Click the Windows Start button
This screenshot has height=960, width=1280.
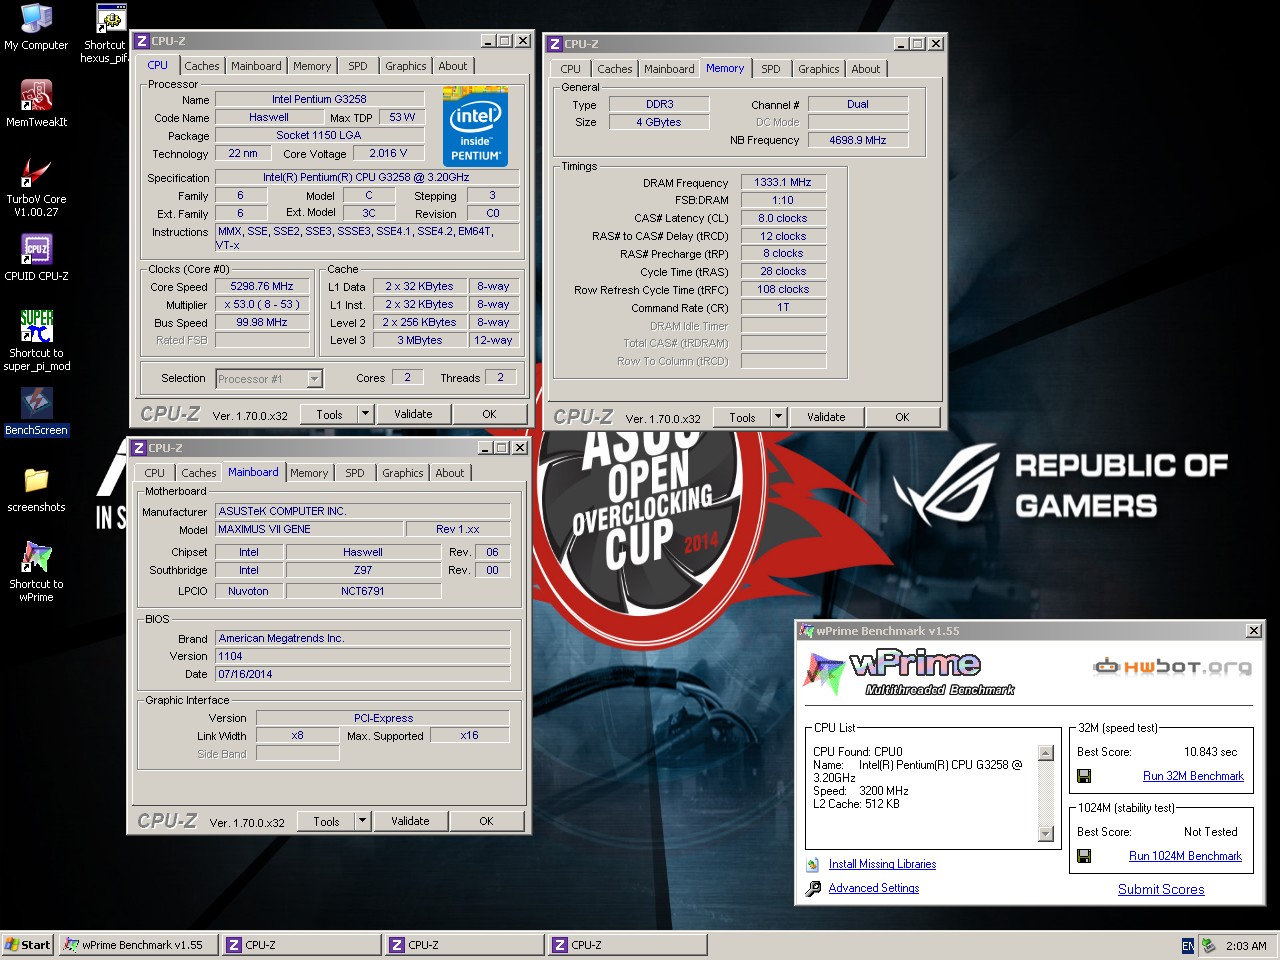(27, 945)
